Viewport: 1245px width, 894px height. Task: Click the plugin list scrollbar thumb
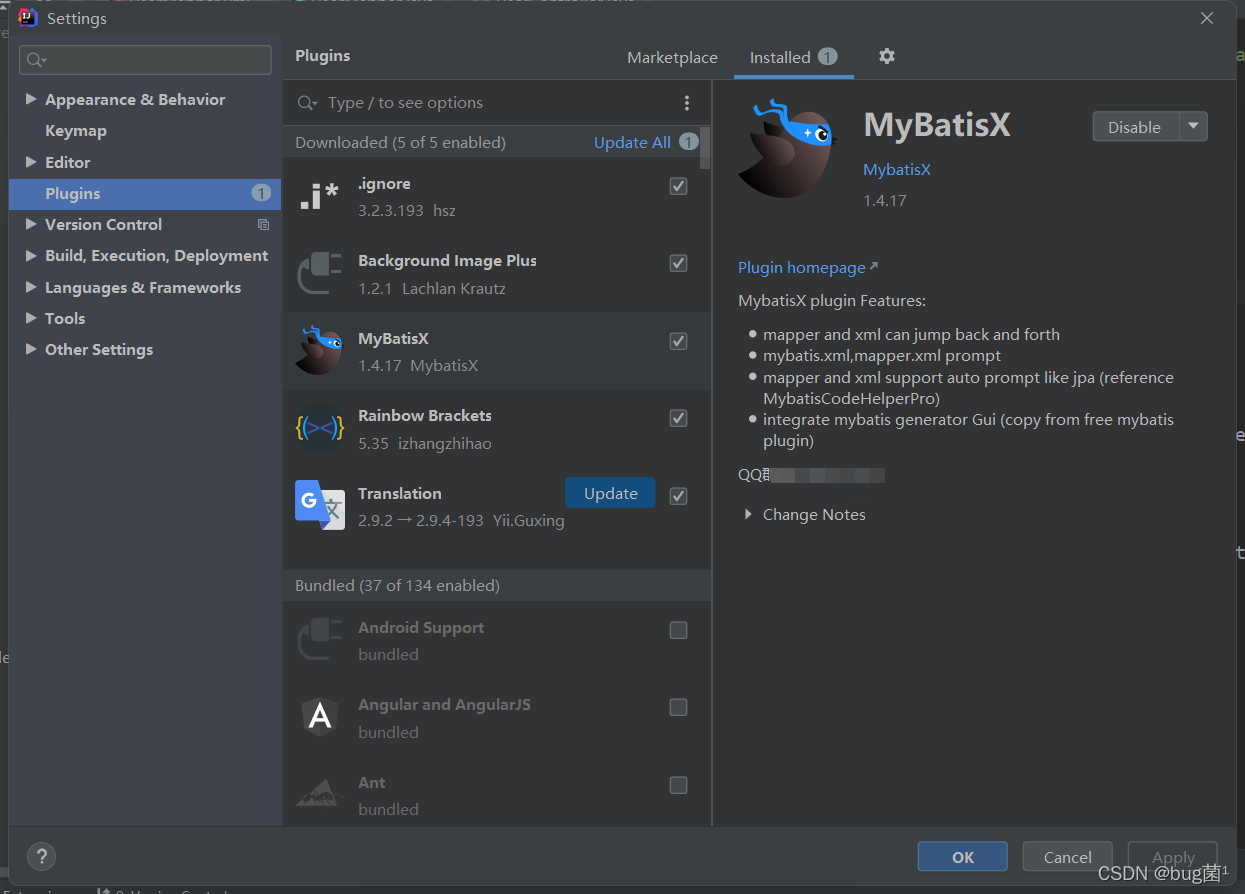pyautogui.click(x=706, y=148)
